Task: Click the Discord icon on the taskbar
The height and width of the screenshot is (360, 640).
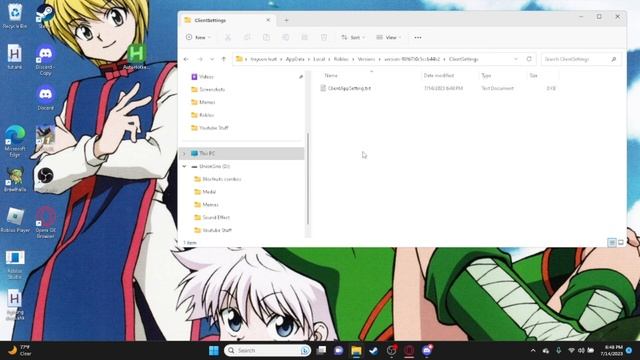Action: (427, 351)
